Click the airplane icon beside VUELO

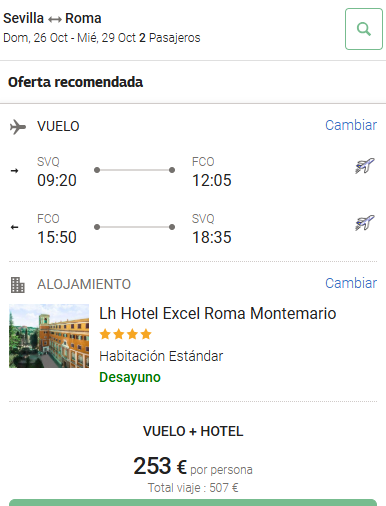[x=18, y=127]
